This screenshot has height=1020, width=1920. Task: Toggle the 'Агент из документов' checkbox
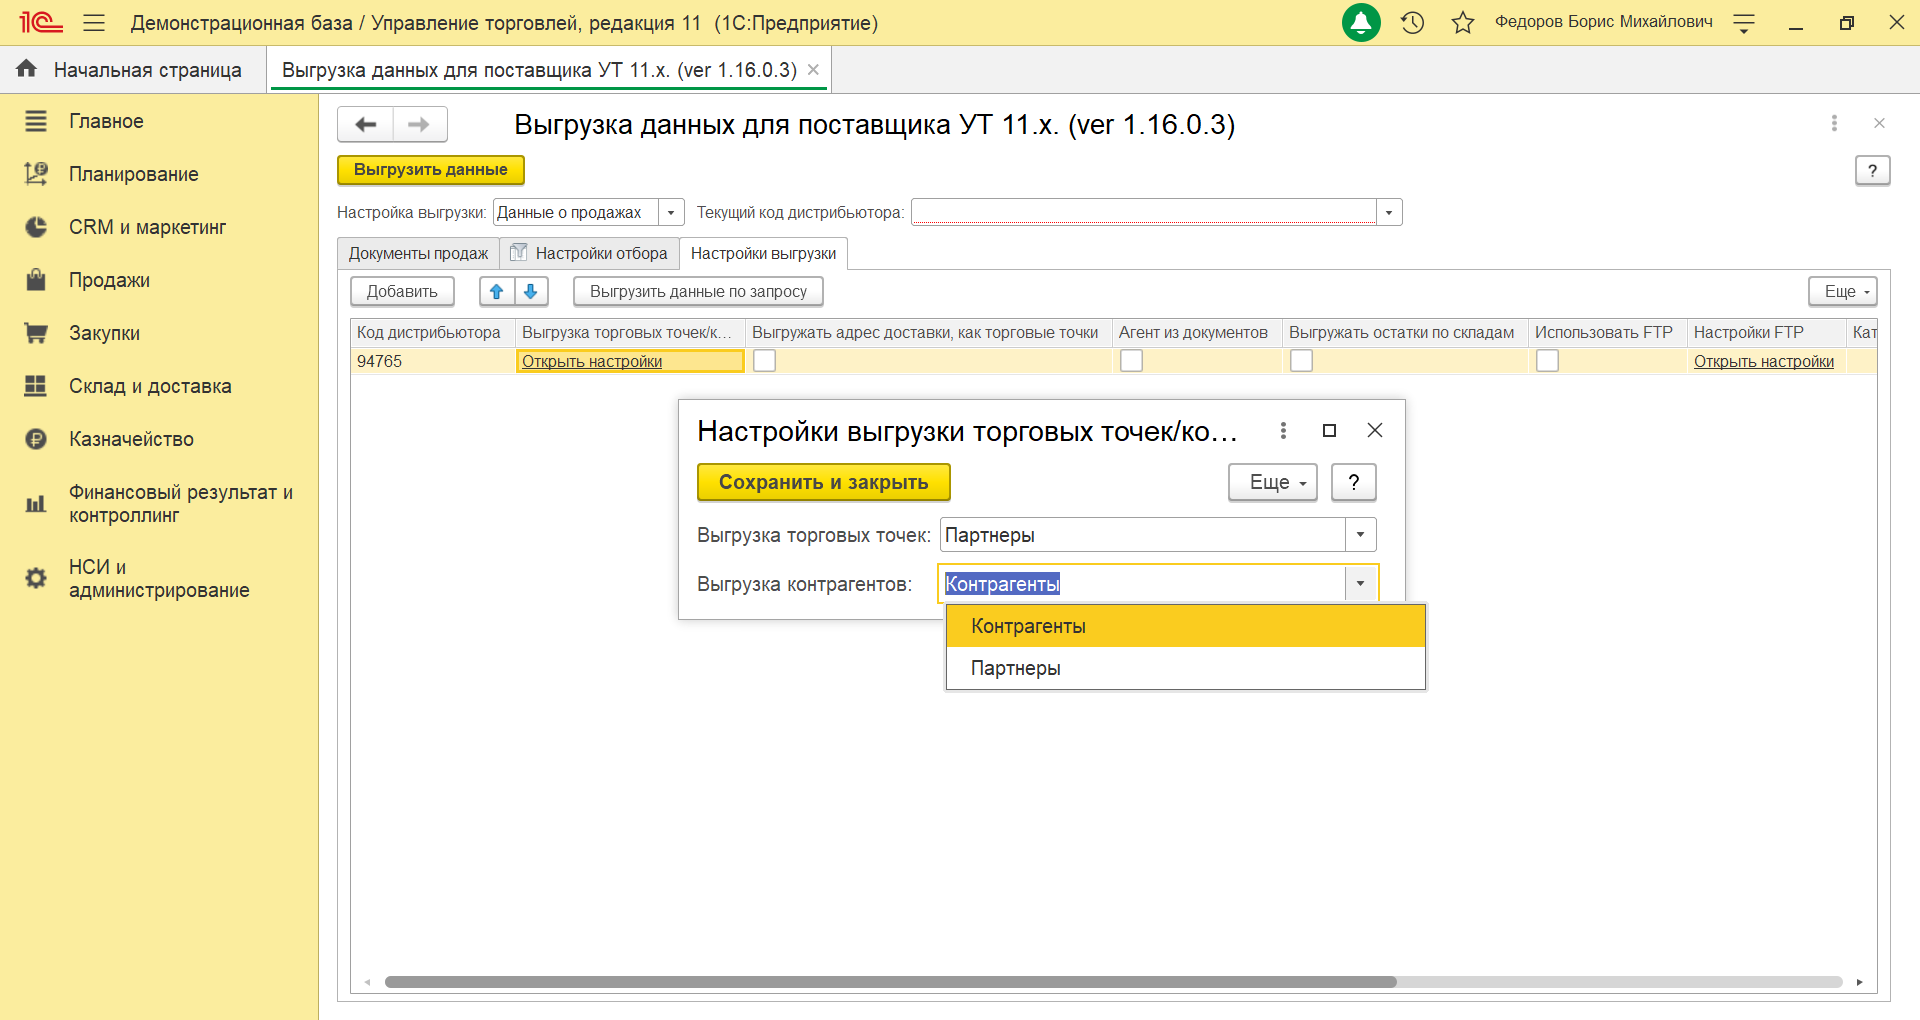click(1131, 361)
